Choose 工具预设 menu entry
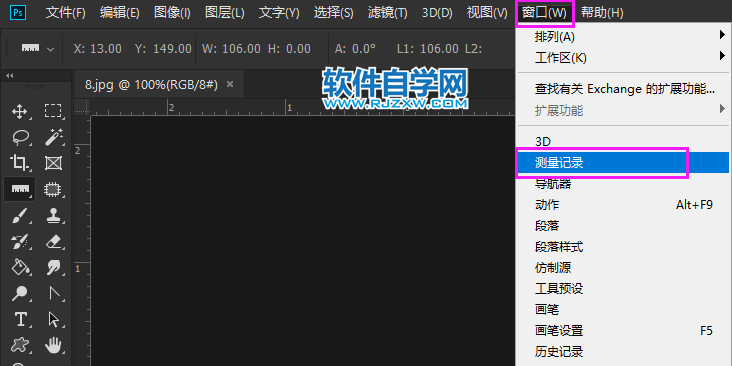This screenshot has width=732, height=366. [x=624, y=289]
